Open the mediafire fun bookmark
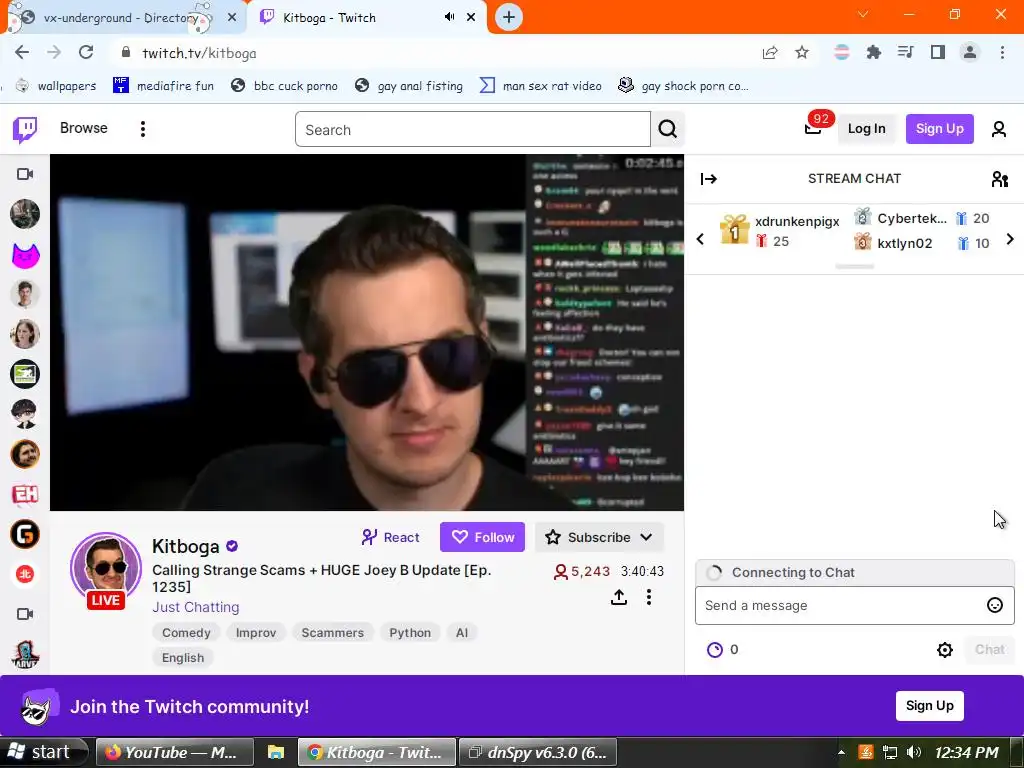The image size is (1024, 768). coord(163,86)
